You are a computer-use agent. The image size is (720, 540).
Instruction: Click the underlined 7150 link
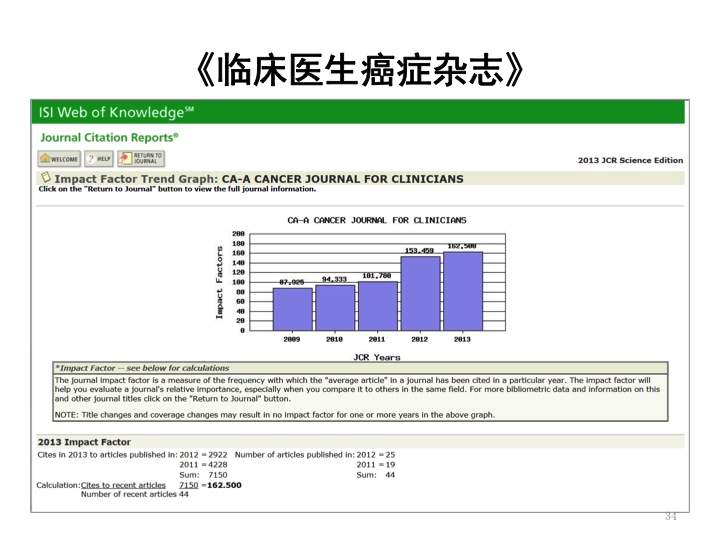coord(189,485)
